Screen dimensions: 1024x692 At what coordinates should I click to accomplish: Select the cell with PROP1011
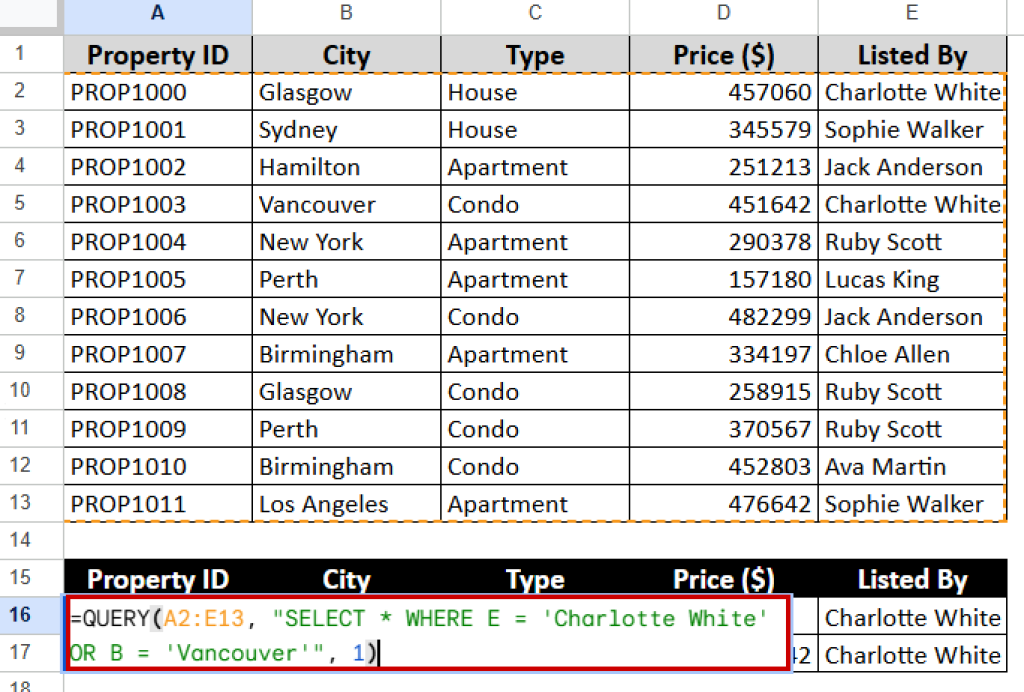point(157,504)
